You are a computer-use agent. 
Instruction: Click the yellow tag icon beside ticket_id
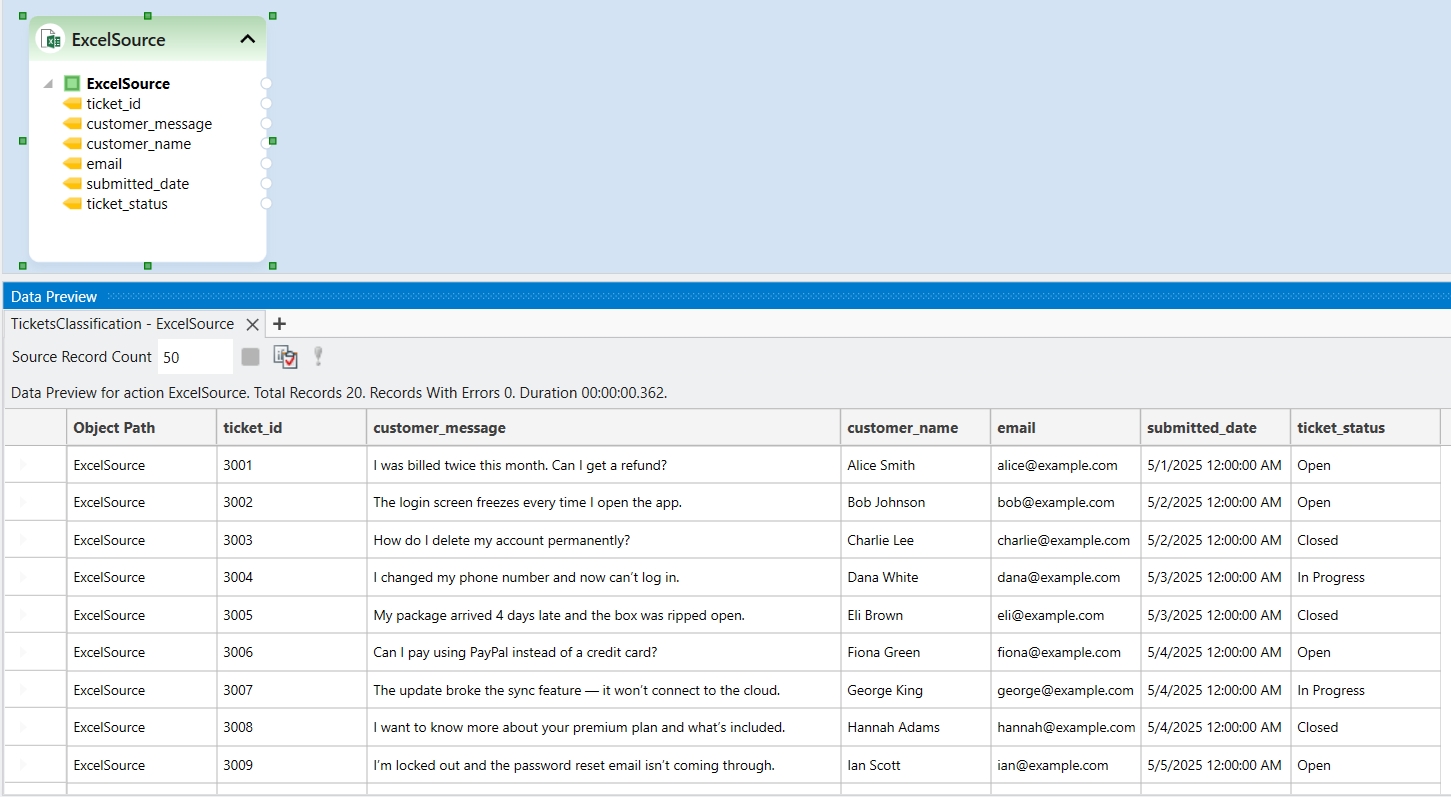72,104
